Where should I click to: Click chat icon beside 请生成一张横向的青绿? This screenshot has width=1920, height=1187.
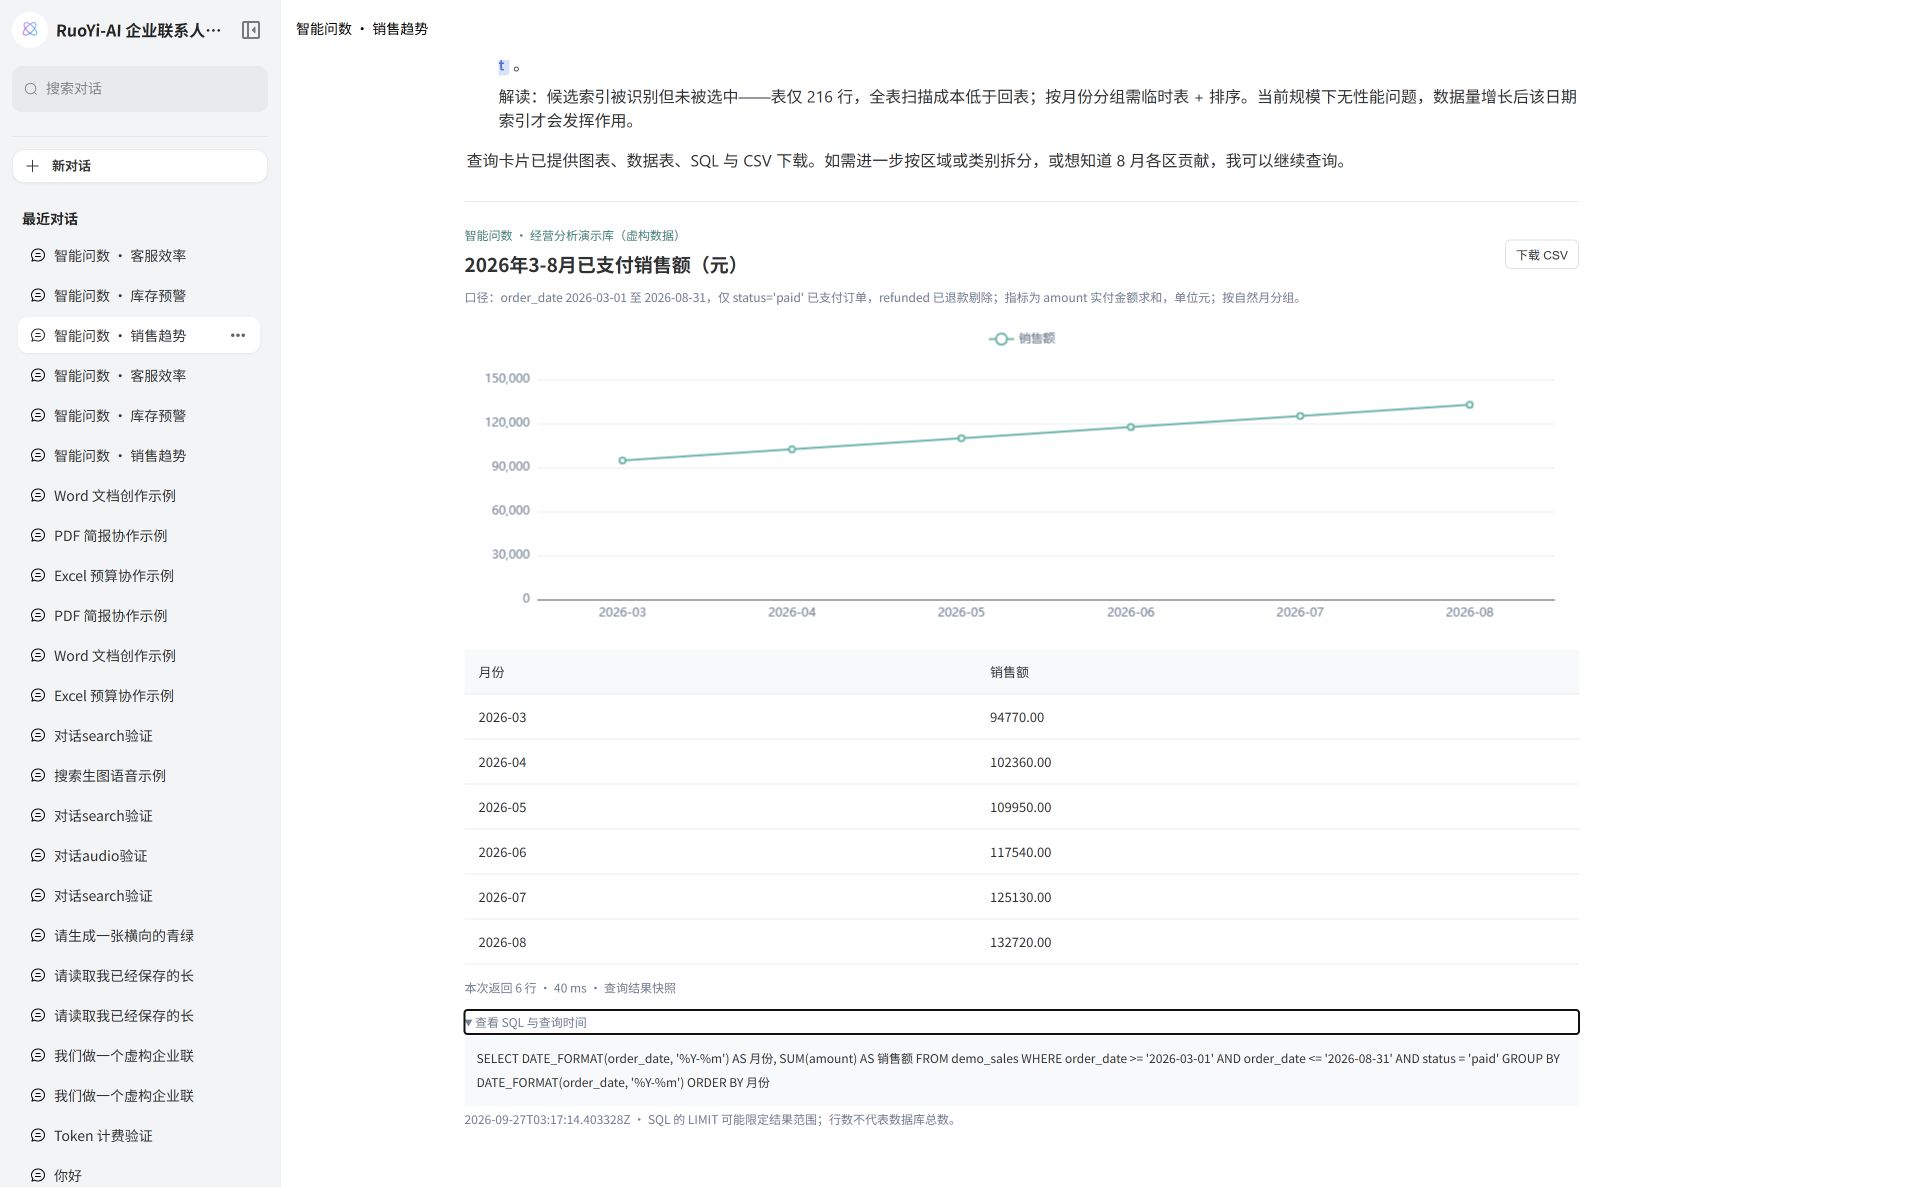(38, 936)
